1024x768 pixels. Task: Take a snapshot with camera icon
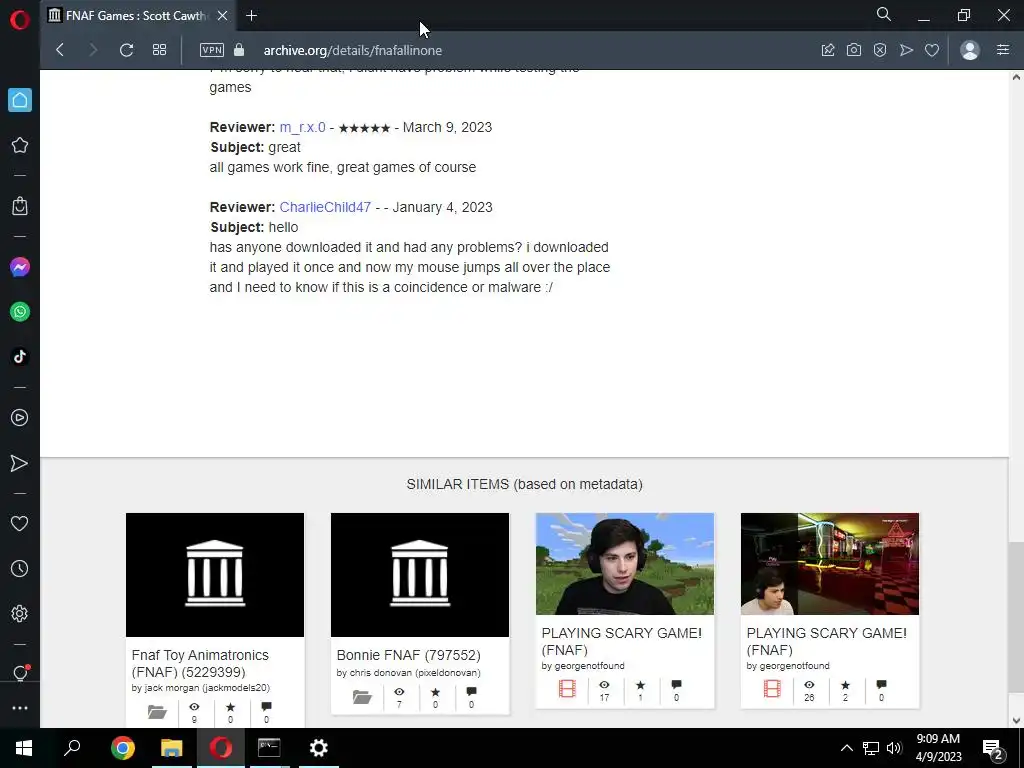854,50
